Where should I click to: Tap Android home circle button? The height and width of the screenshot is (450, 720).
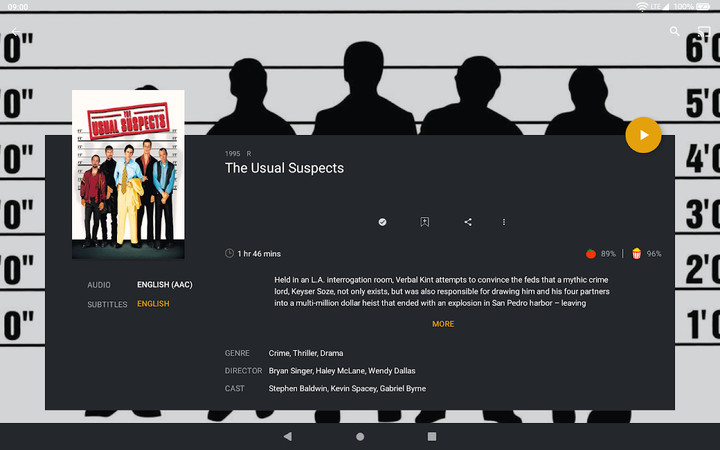tap(360, 436)
